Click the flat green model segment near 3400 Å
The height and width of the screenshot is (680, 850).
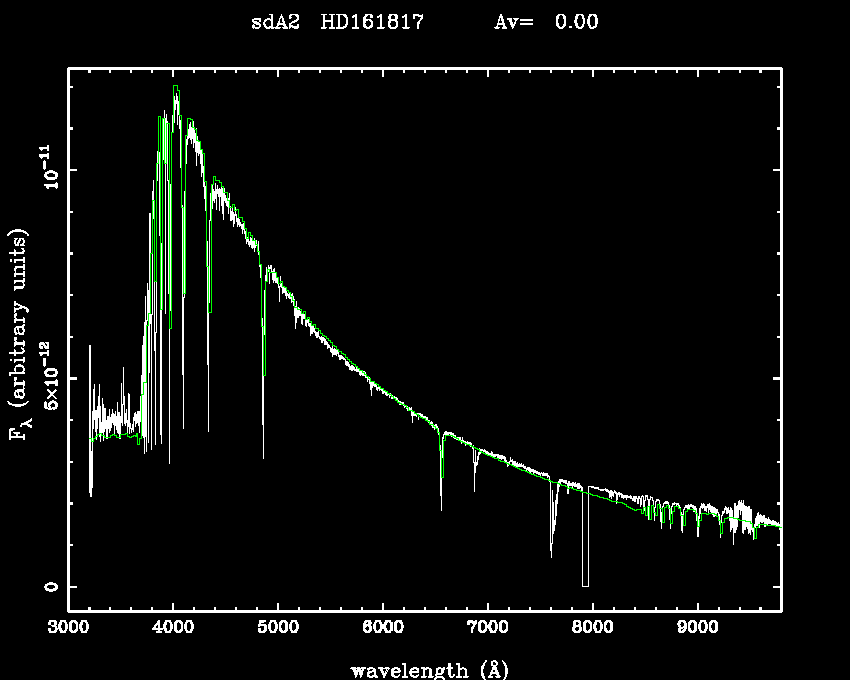[112, 437]
